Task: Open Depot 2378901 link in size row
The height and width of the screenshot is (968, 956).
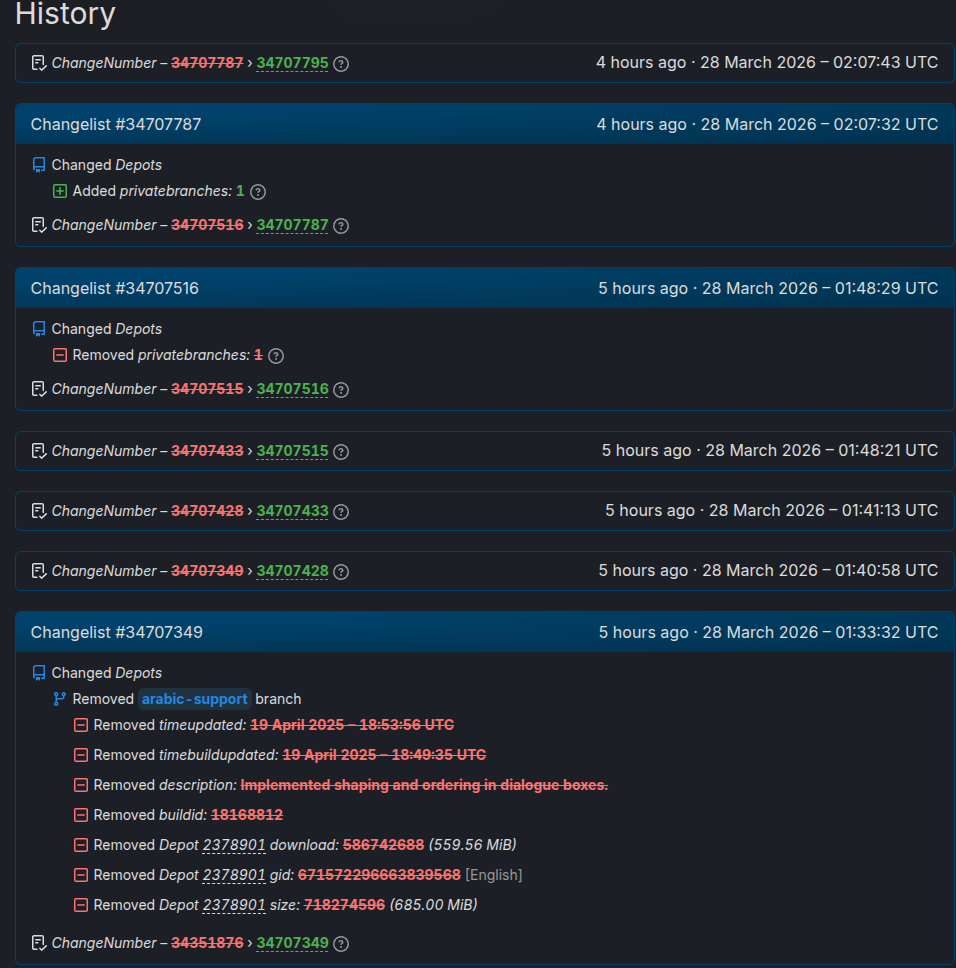Action: (x=234, y=904)
